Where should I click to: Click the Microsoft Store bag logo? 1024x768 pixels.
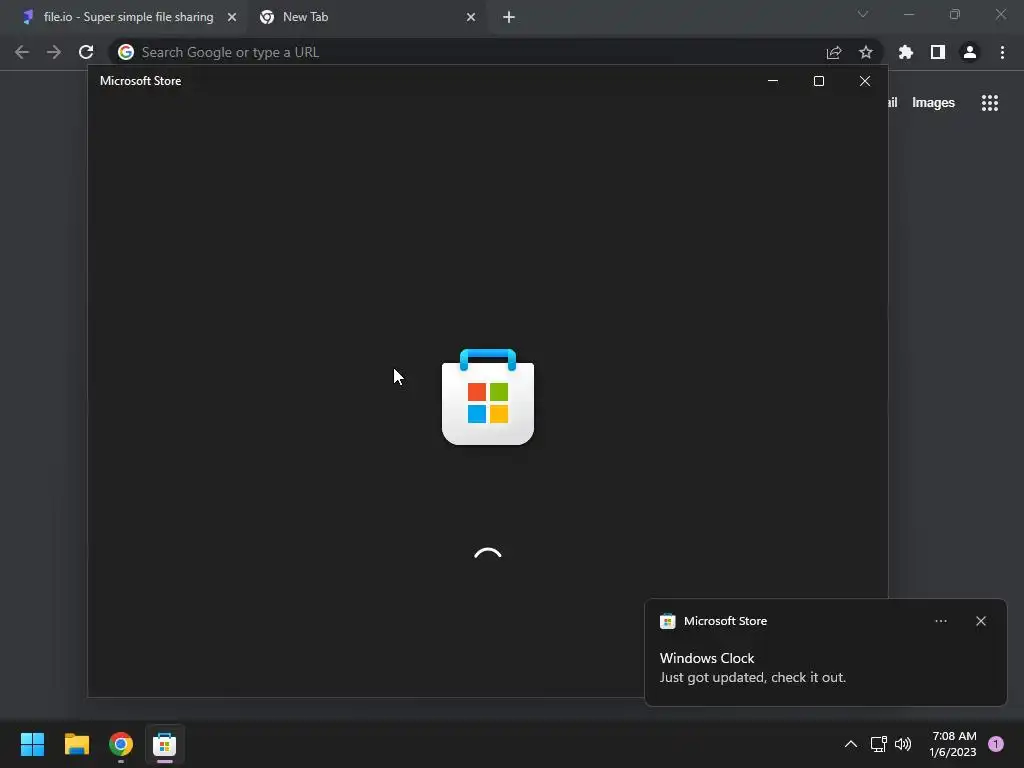[x=488, y=397]
